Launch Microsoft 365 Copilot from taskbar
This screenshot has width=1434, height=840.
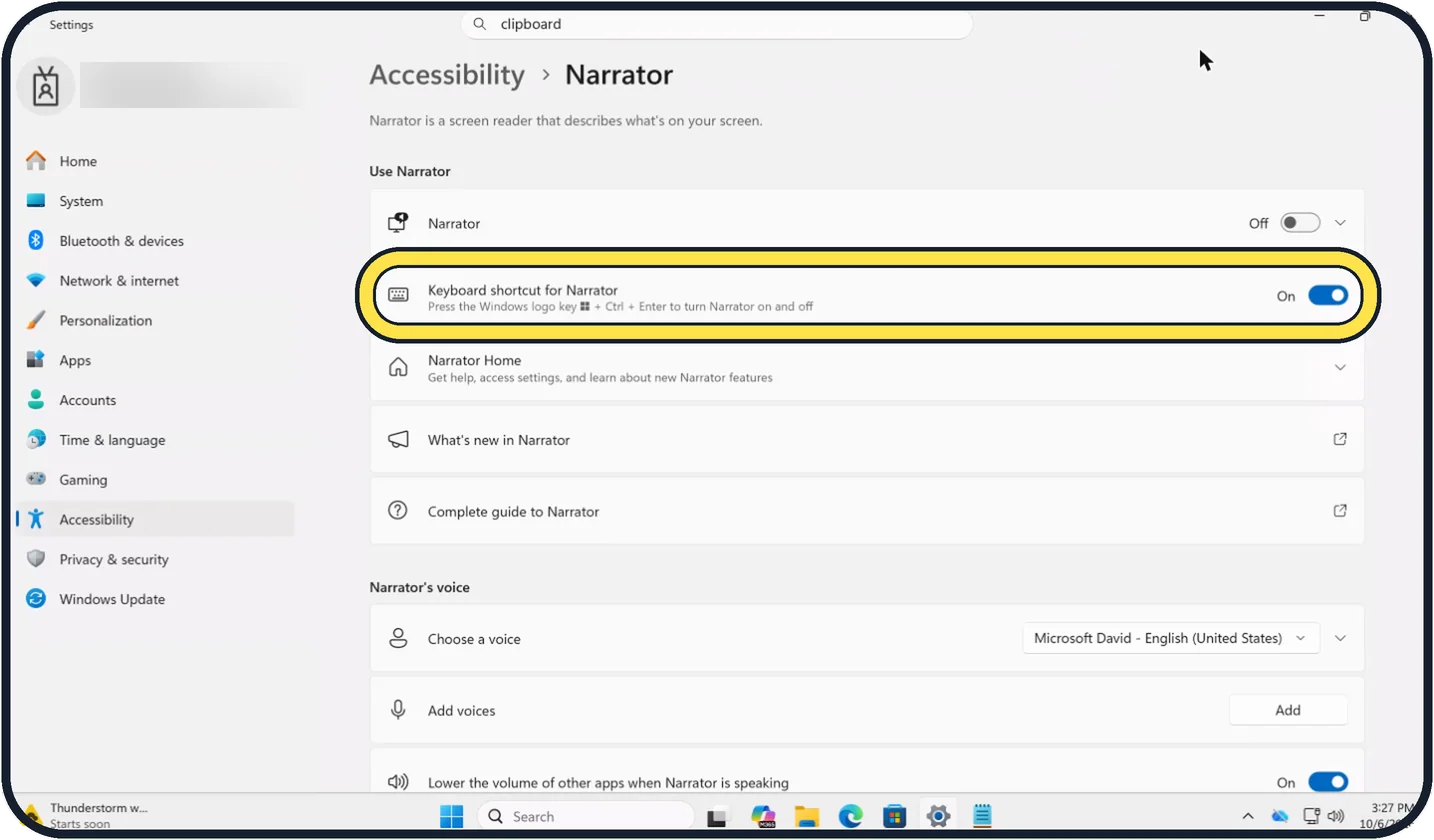(763, 816)
